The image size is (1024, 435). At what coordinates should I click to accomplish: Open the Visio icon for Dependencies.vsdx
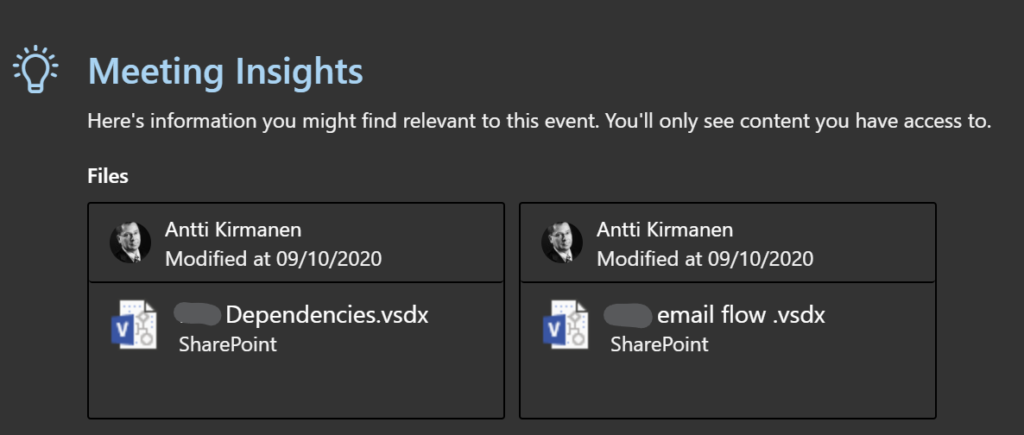(x=134, y=325)
